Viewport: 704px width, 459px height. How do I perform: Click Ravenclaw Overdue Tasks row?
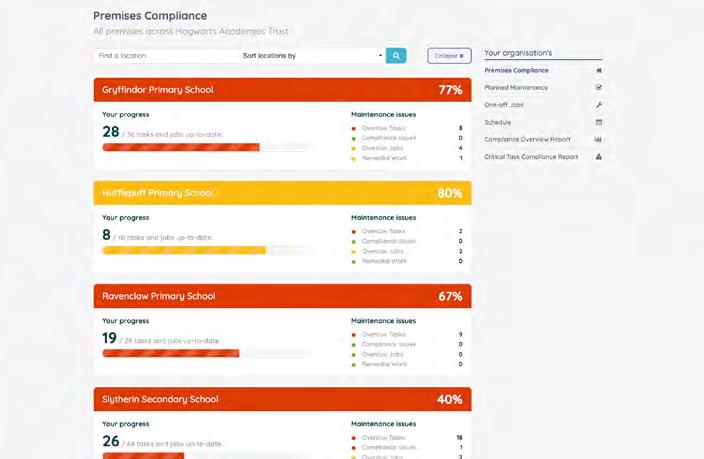(407, 334)
